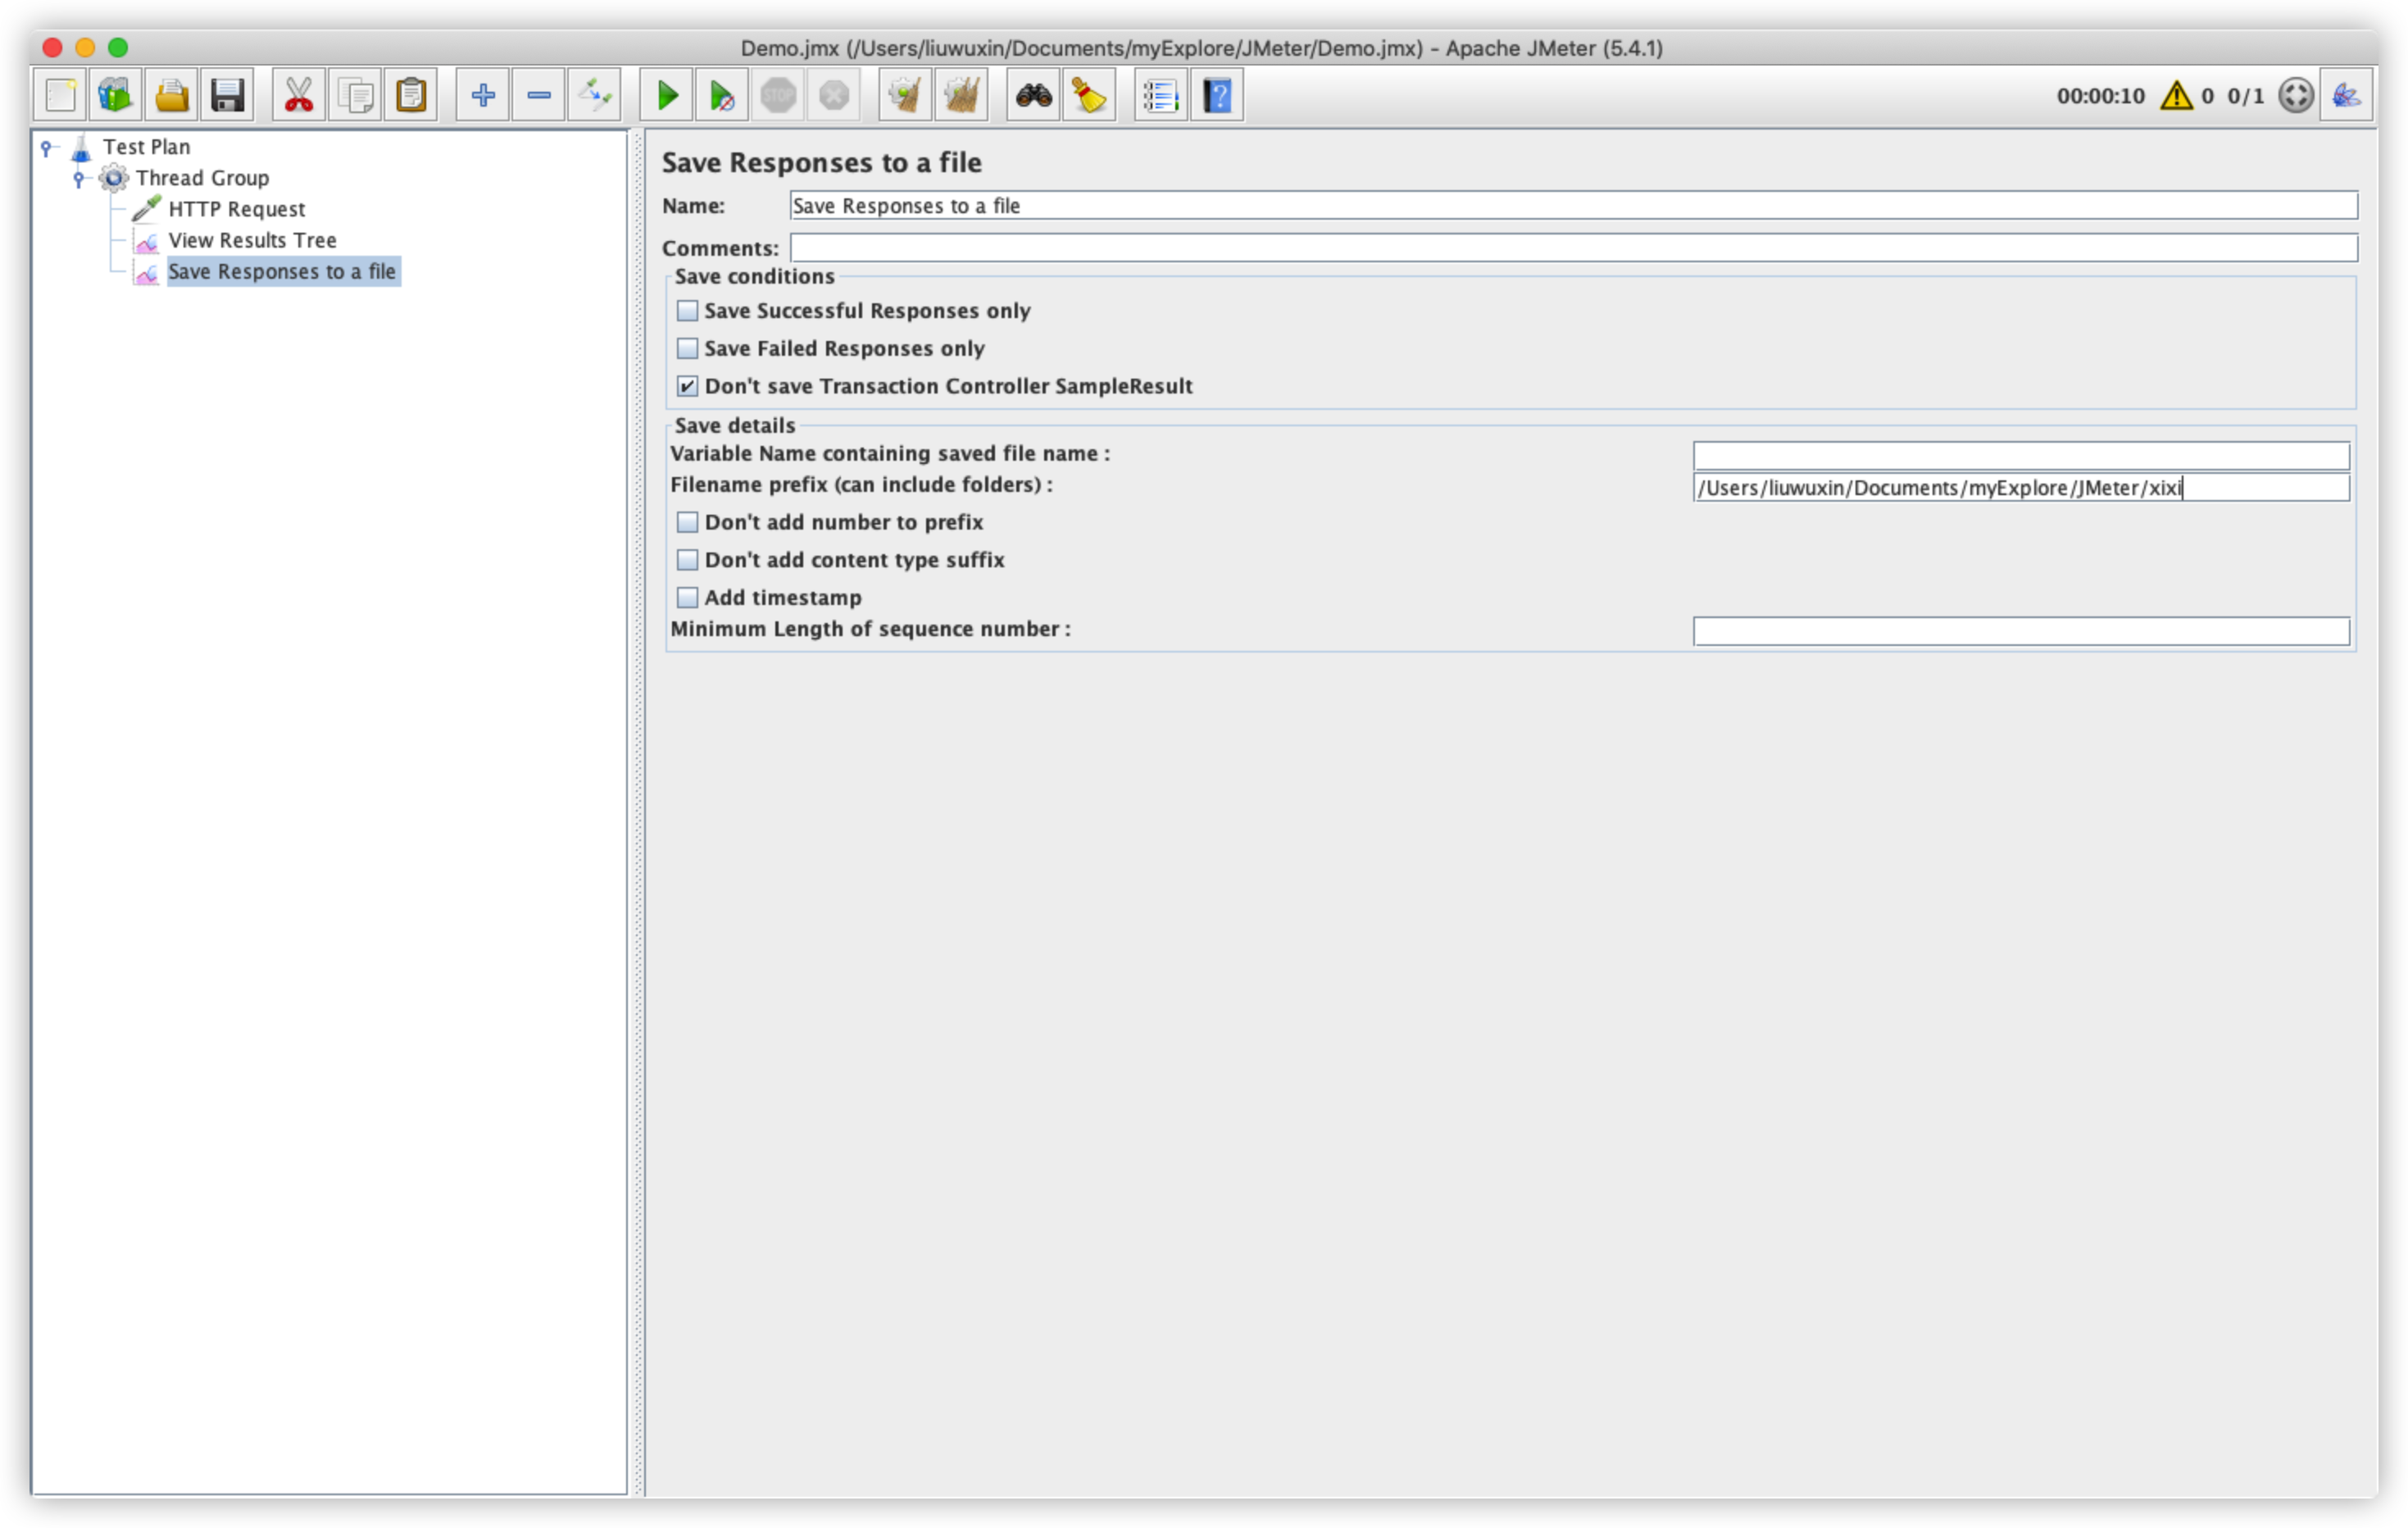
Task: Collapse the Test Plan tree node
Action: [x=46, y=148]
